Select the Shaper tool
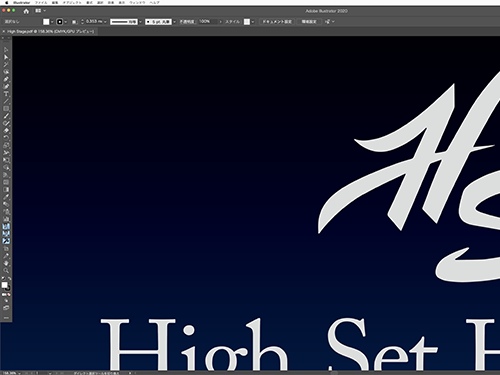500x375 pixels. coord(6,123)
